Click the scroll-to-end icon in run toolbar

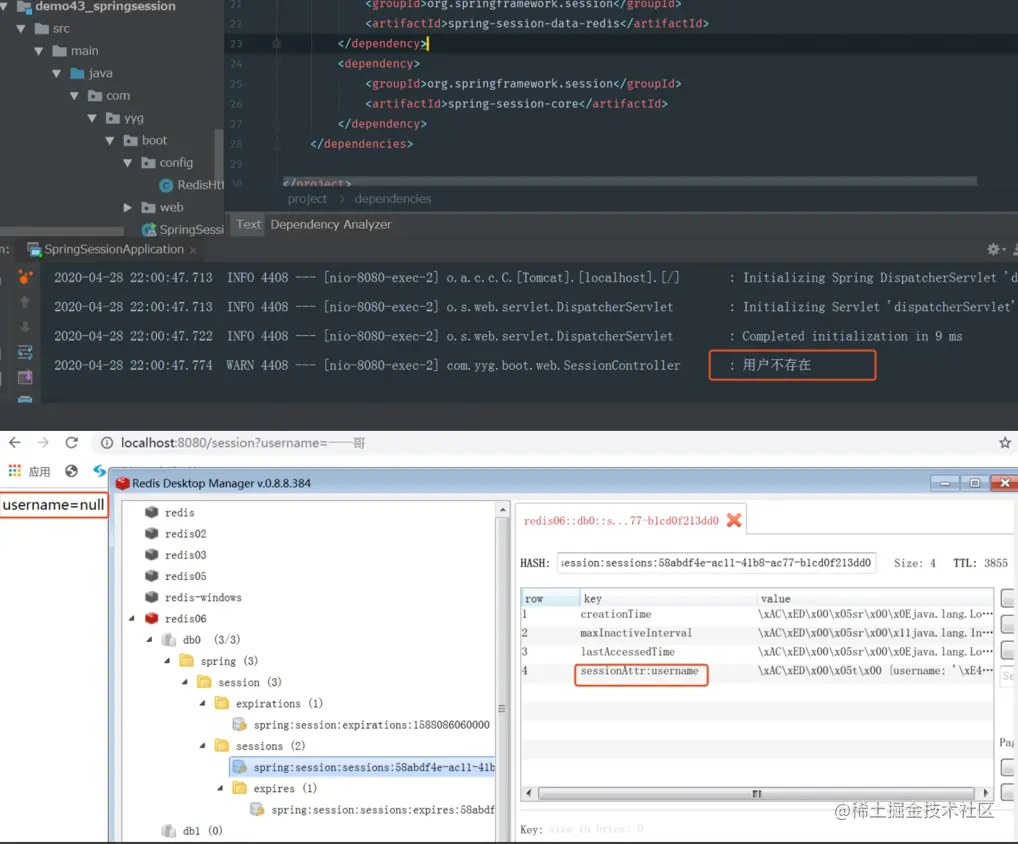(25, 377)
